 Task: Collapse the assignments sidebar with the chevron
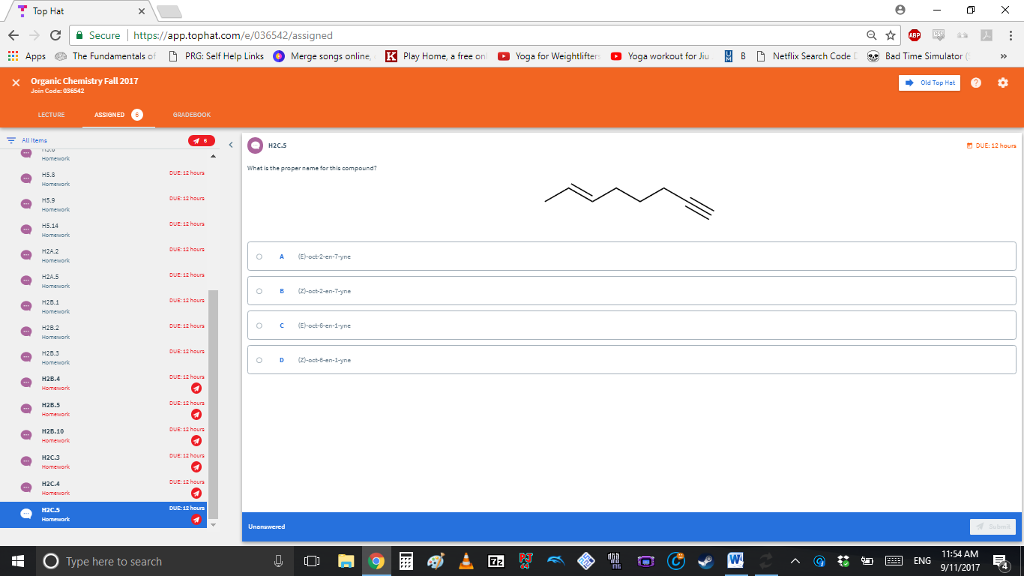click(x=231, y=143)
